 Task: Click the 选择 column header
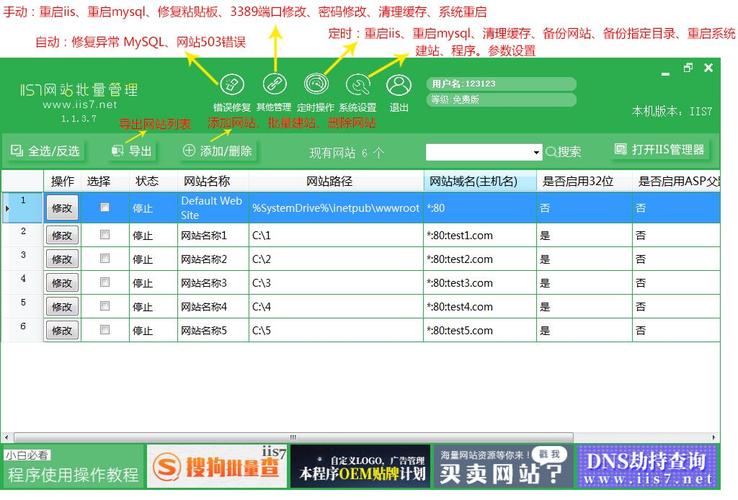tap(105, 181)
